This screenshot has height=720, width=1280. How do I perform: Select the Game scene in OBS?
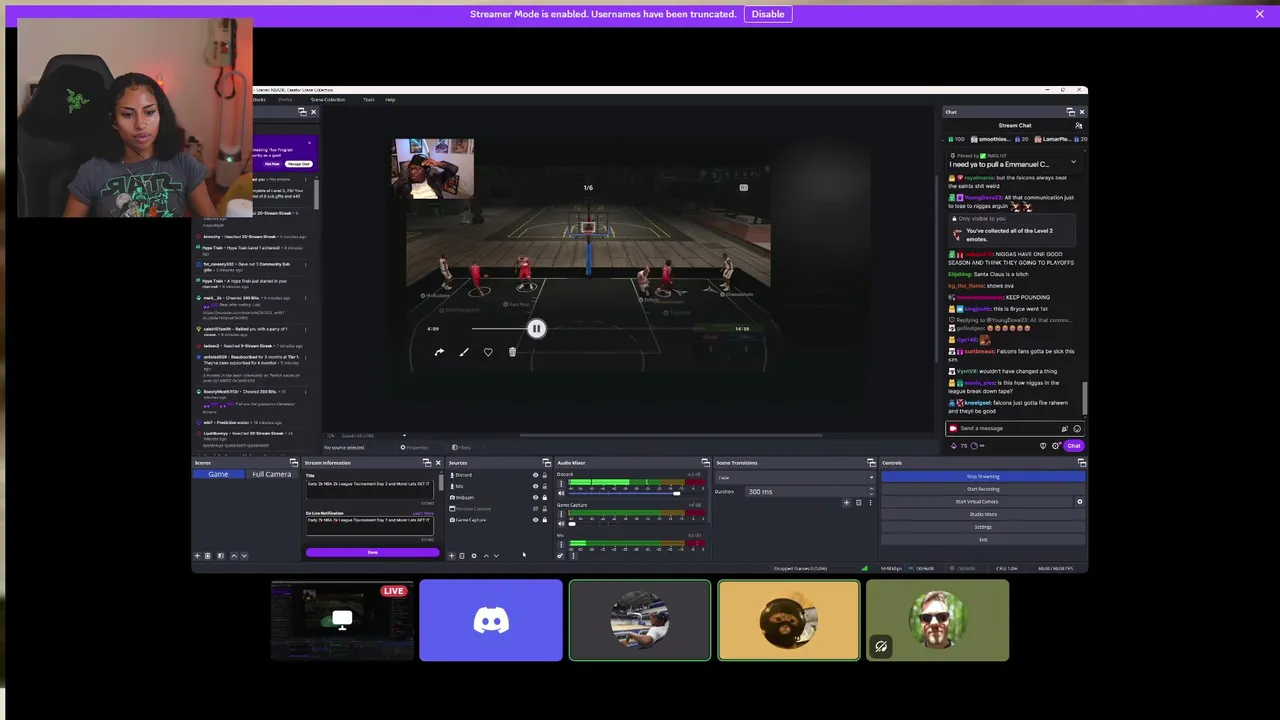(218, 474)
